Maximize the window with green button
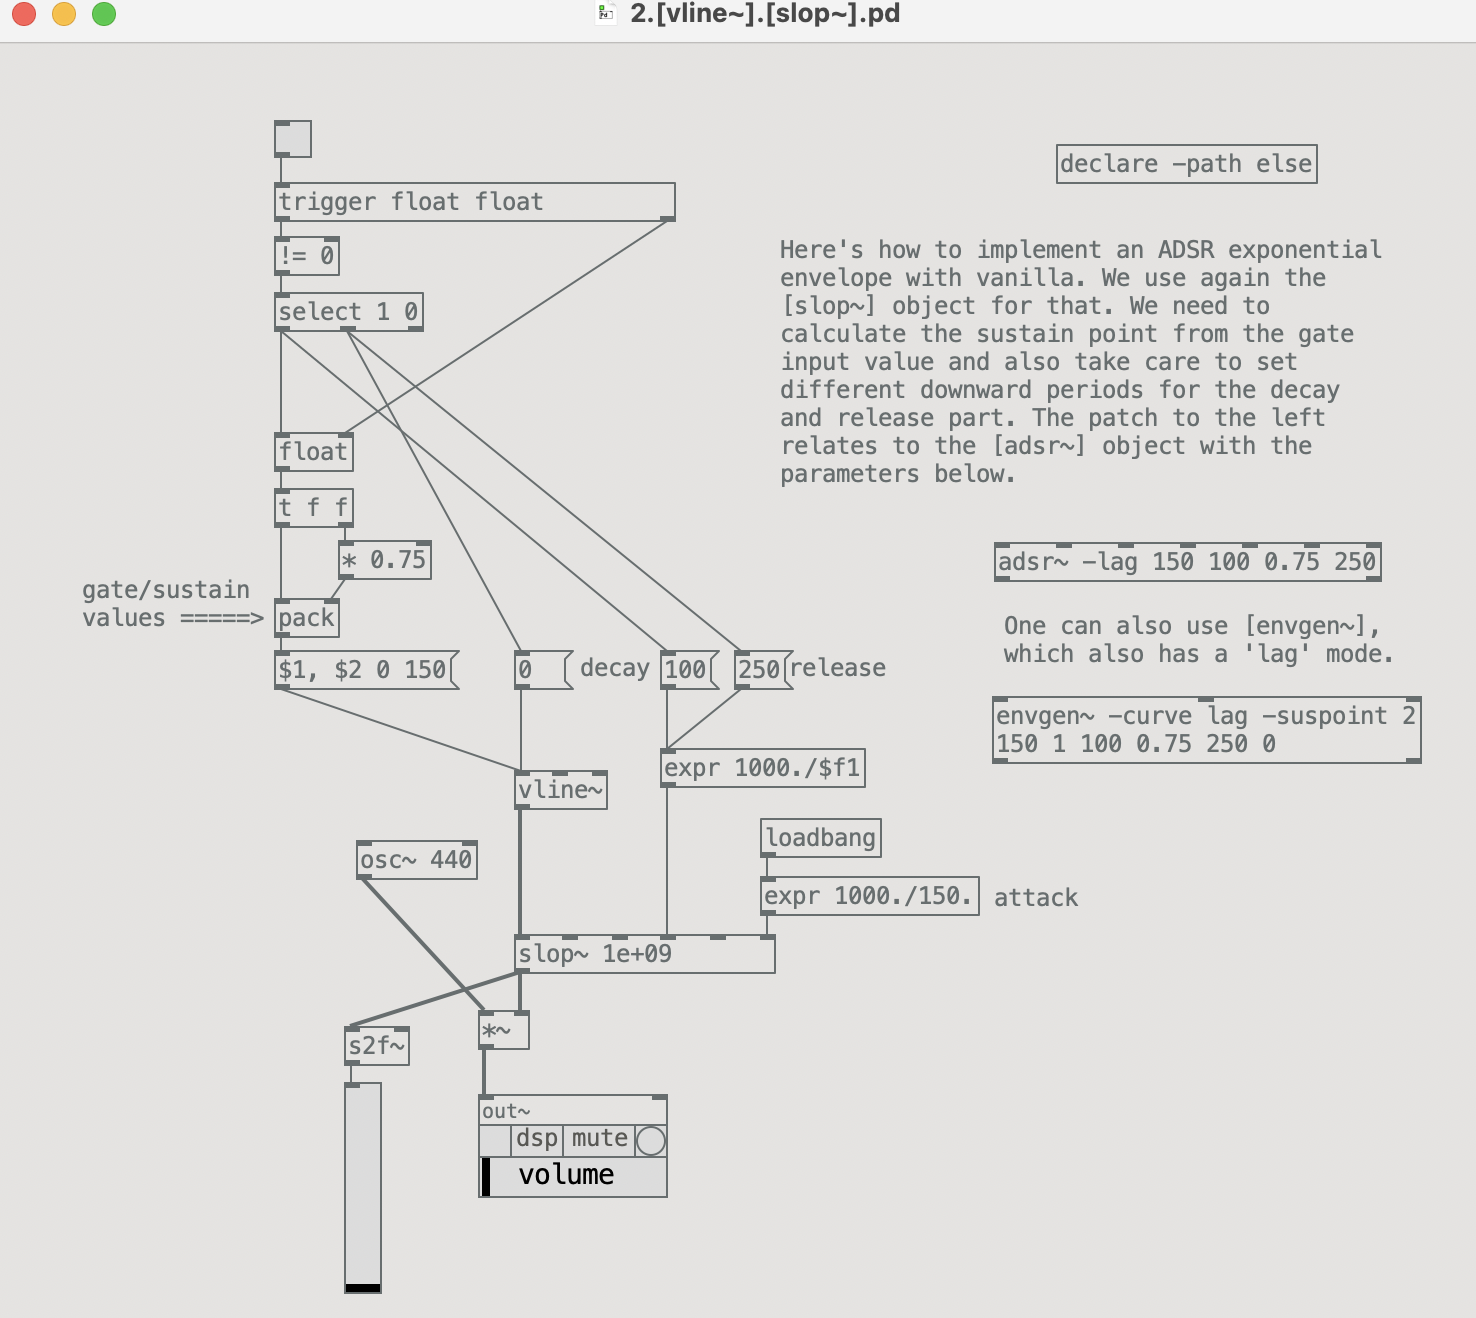 (104, 14)
